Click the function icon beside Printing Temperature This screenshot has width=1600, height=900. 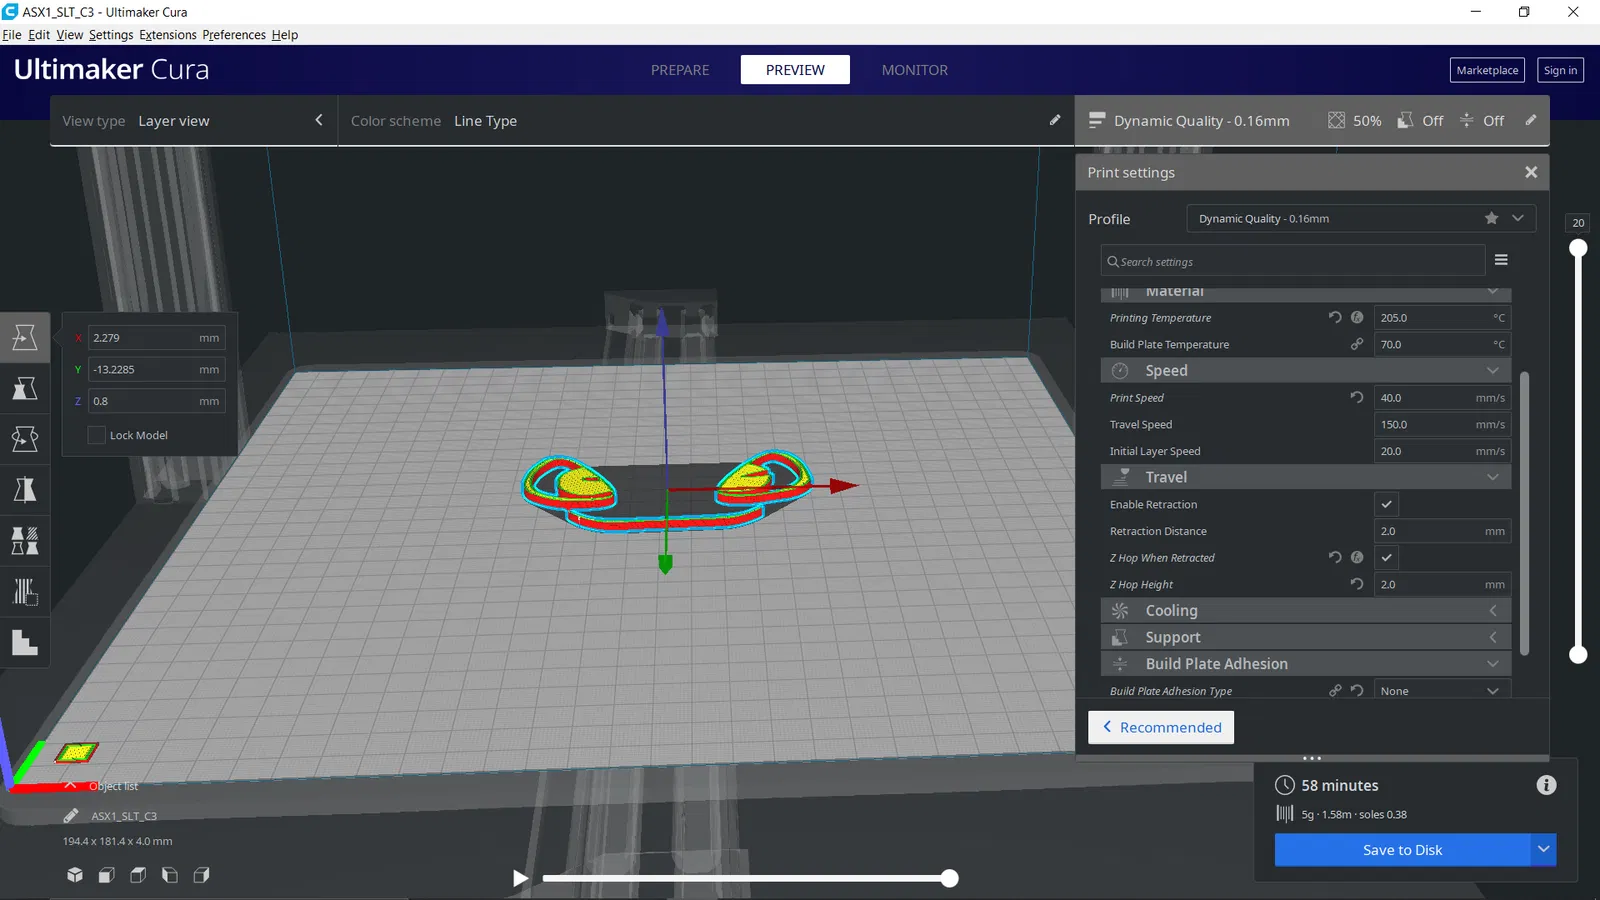(1357, 317)
